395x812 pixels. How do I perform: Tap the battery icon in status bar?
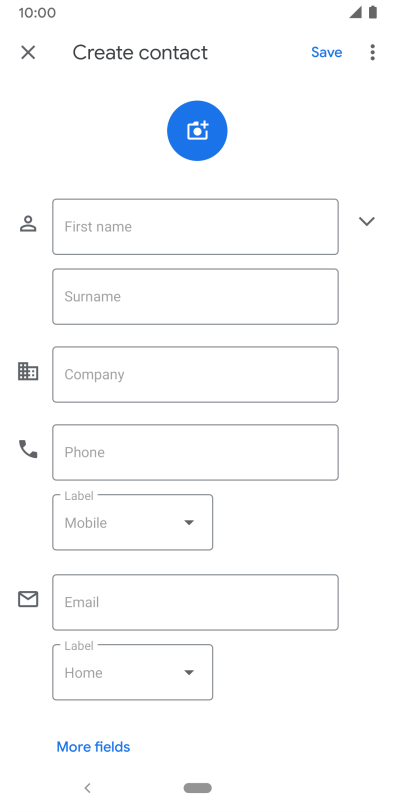pos(373,12)
